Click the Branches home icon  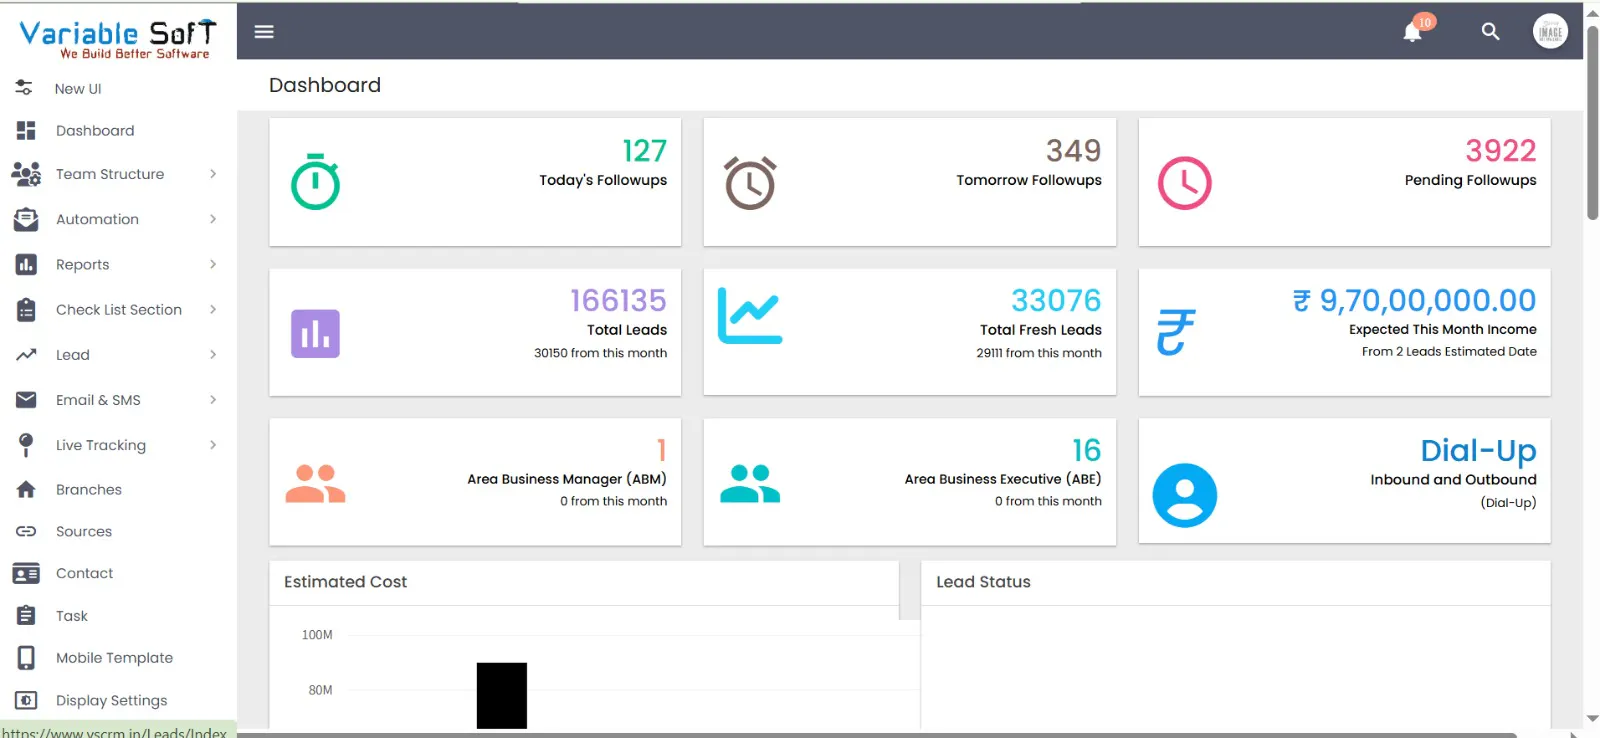pyautogui.click(x=26, y=489)
